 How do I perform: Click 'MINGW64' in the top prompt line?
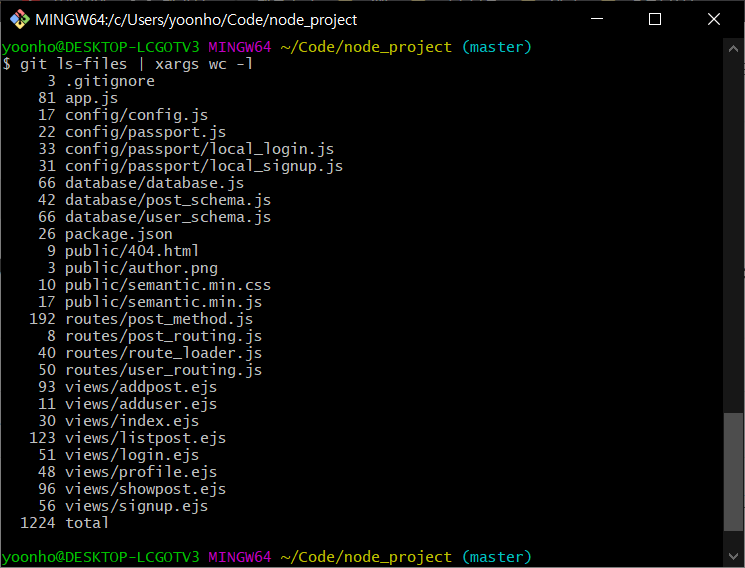point(240,47)
